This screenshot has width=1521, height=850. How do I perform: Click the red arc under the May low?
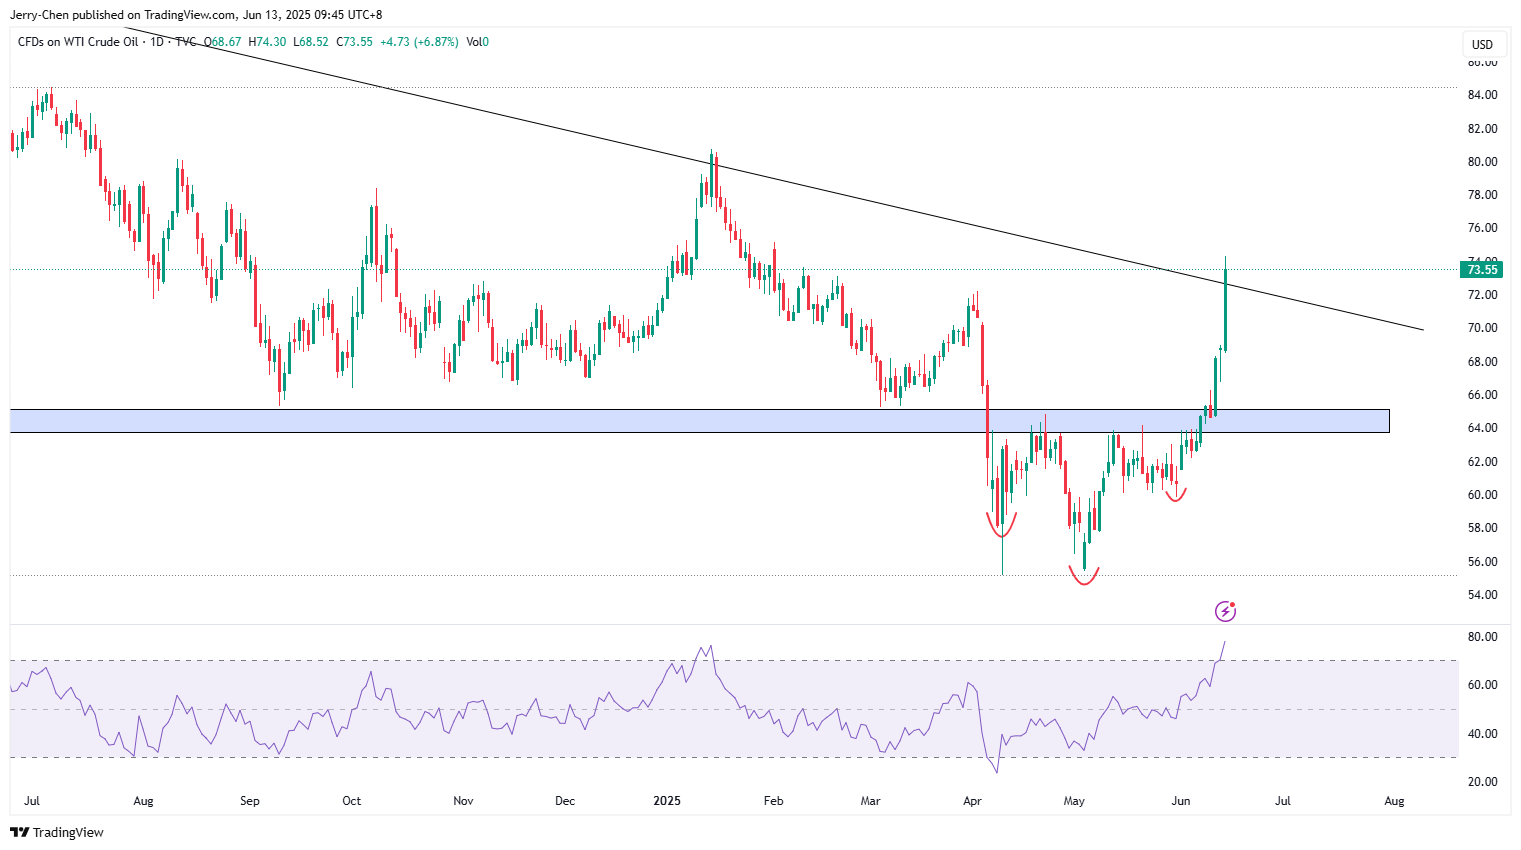pos(1084,578)
